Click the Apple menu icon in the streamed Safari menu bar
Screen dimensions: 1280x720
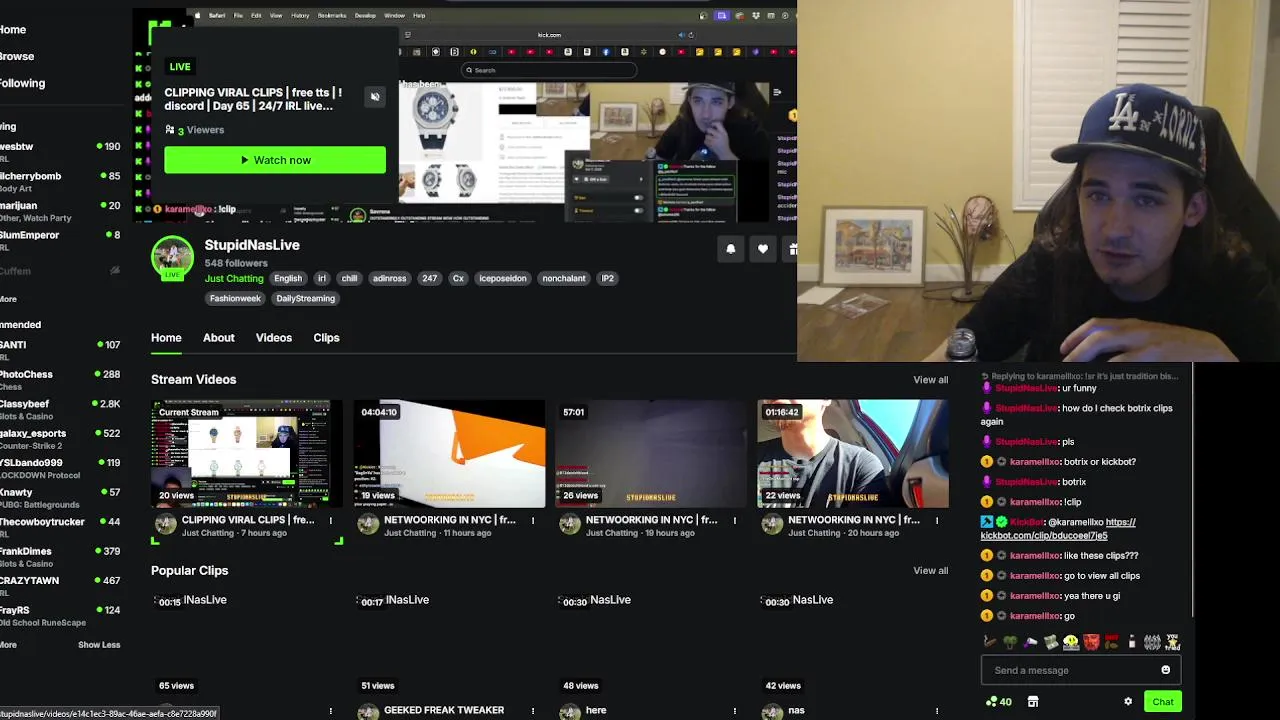[197, 15]
